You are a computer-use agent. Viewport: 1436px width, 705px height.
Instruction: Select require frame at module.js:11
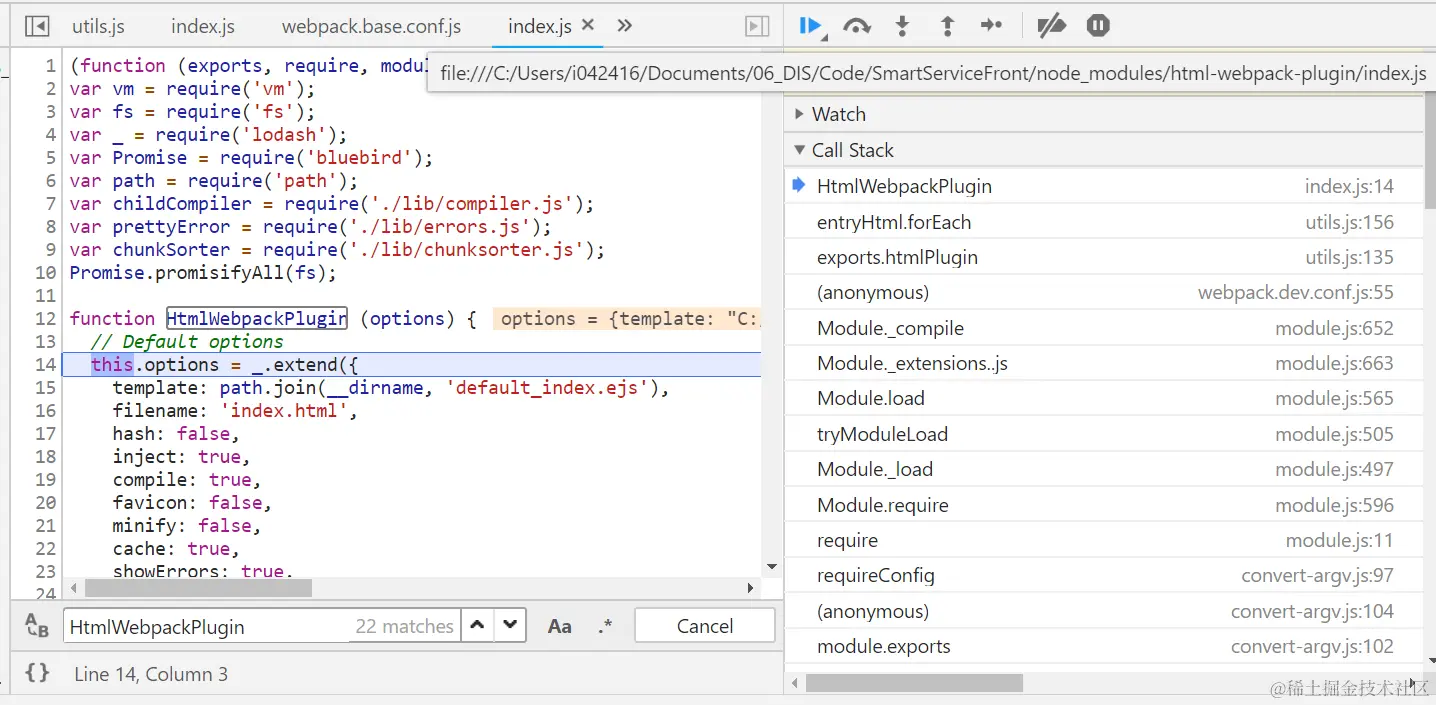pos(1103,540)
